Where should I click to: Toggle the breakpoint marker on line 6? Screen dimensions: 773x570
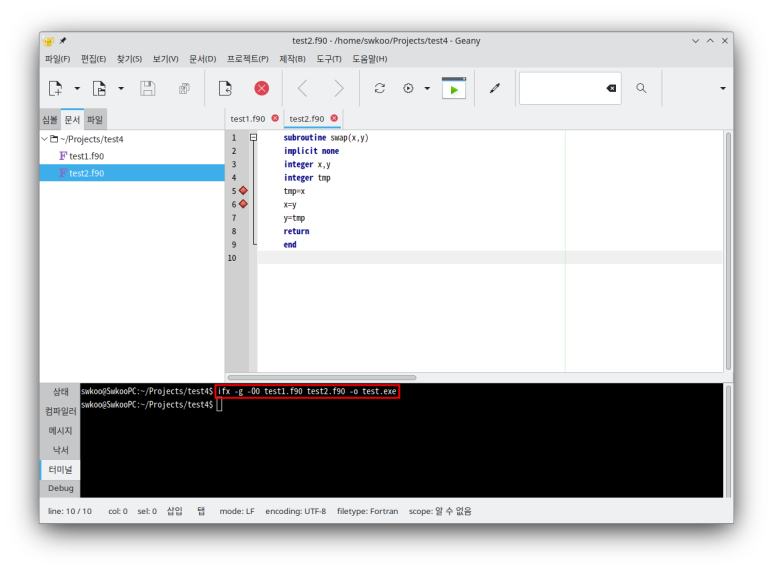click(243, 204)
